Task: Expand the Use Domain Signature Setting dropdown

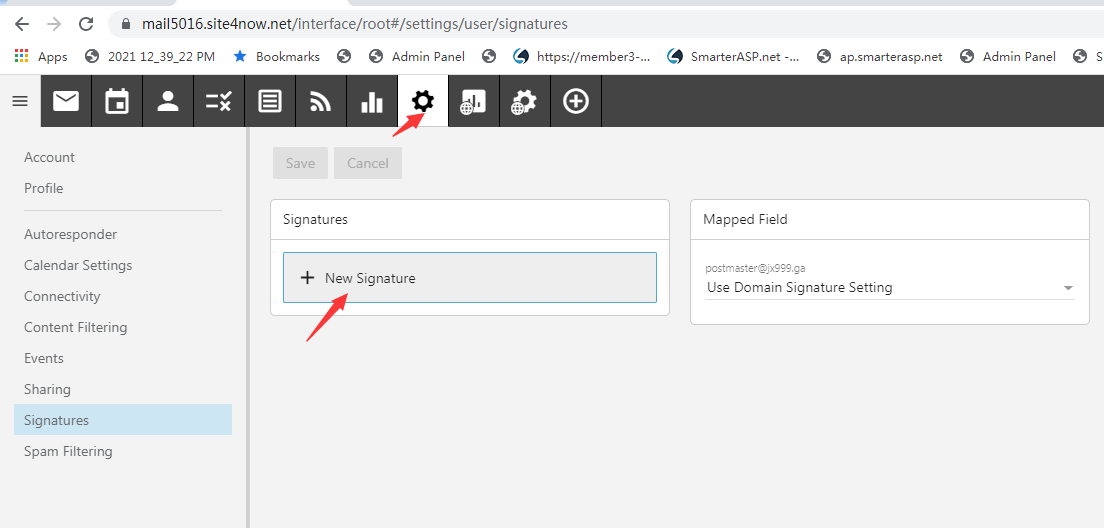Action: (889, 287)
